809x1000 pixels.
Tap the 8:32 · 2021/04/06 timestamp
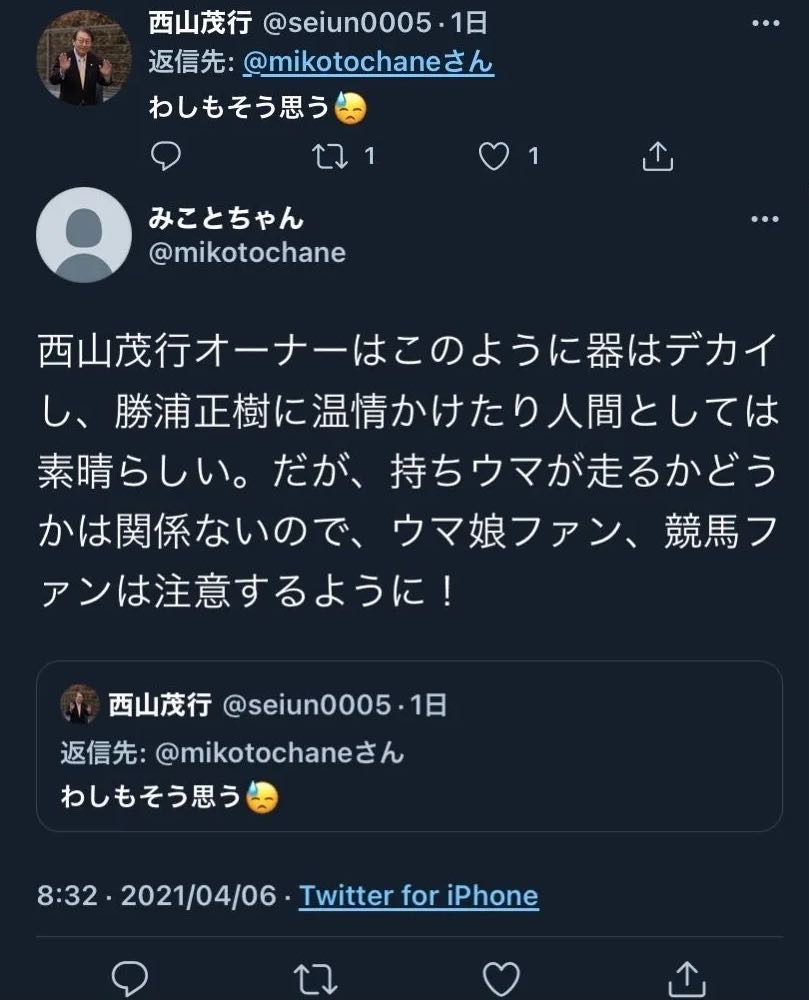pos(156,895)
